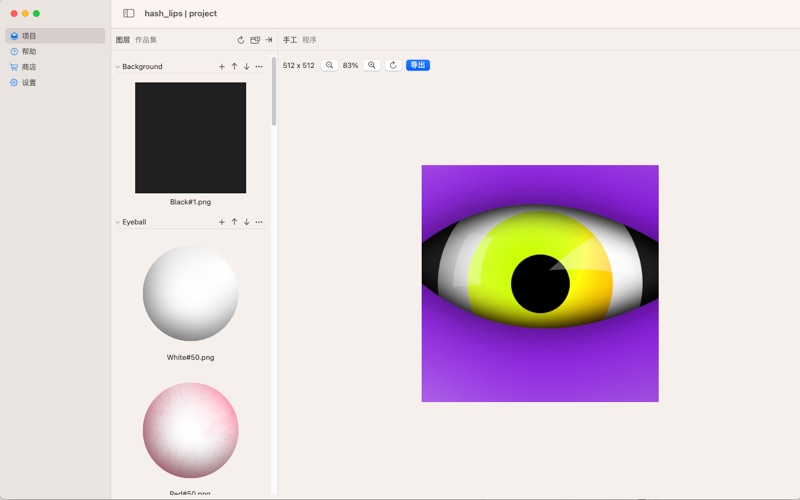
Task: Click the blue 导出 export button
Action: pyautogui.click(x=418, y=65)
